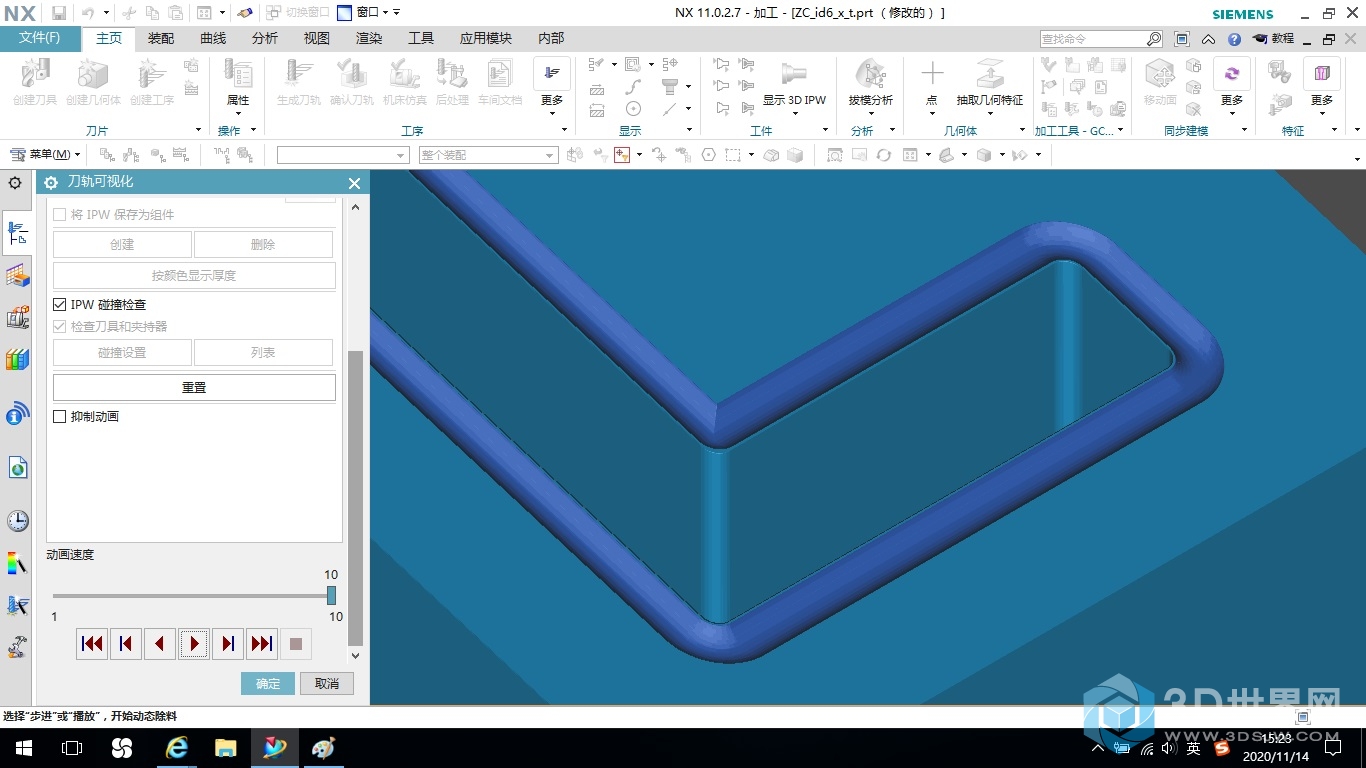
Task: Open the settings gear in left sidebar
Action: point(15,183)
